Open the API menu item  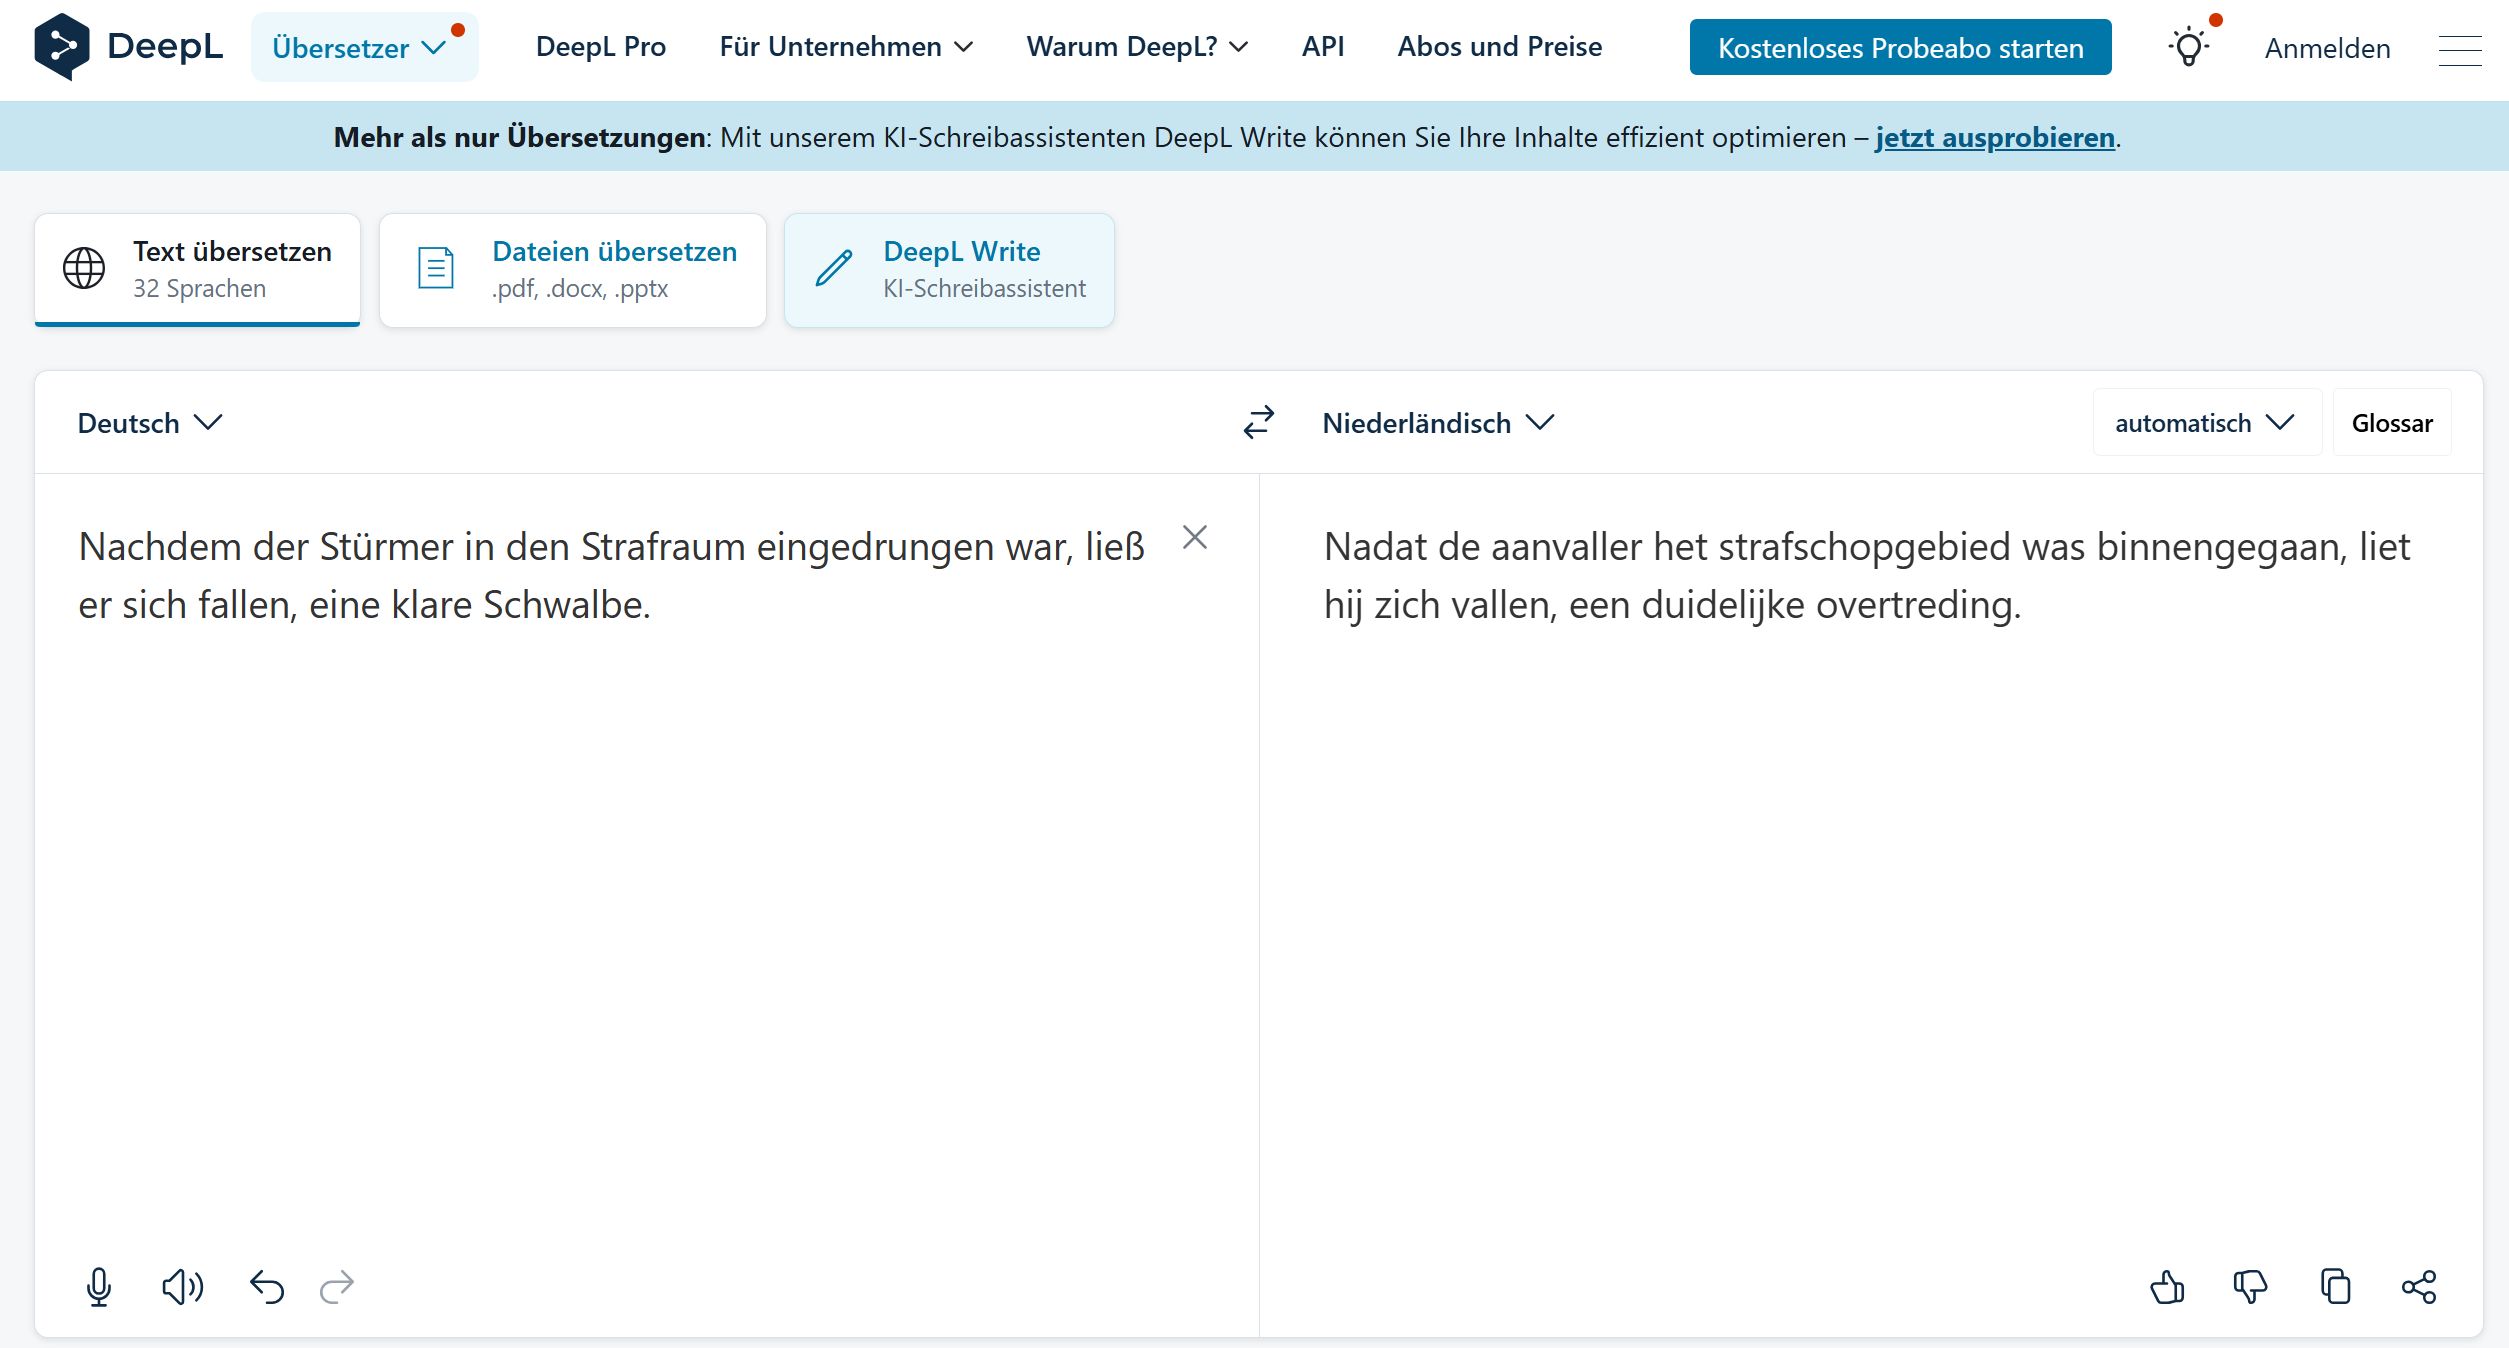click(x=1323, y=47)
